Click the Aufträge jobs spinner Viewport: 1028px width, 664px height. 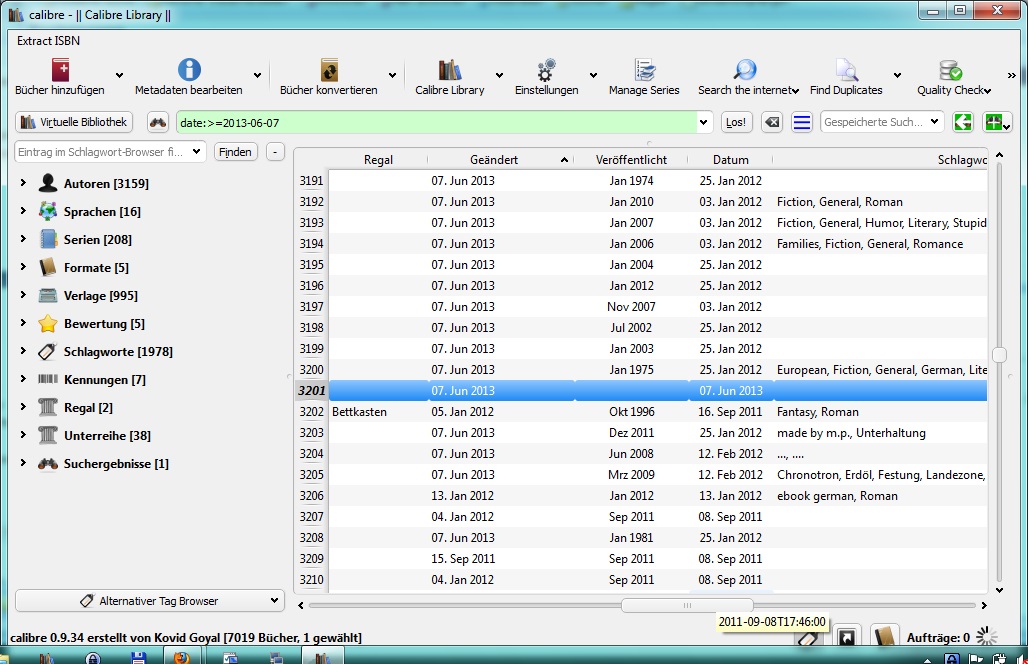click(987, 636)
